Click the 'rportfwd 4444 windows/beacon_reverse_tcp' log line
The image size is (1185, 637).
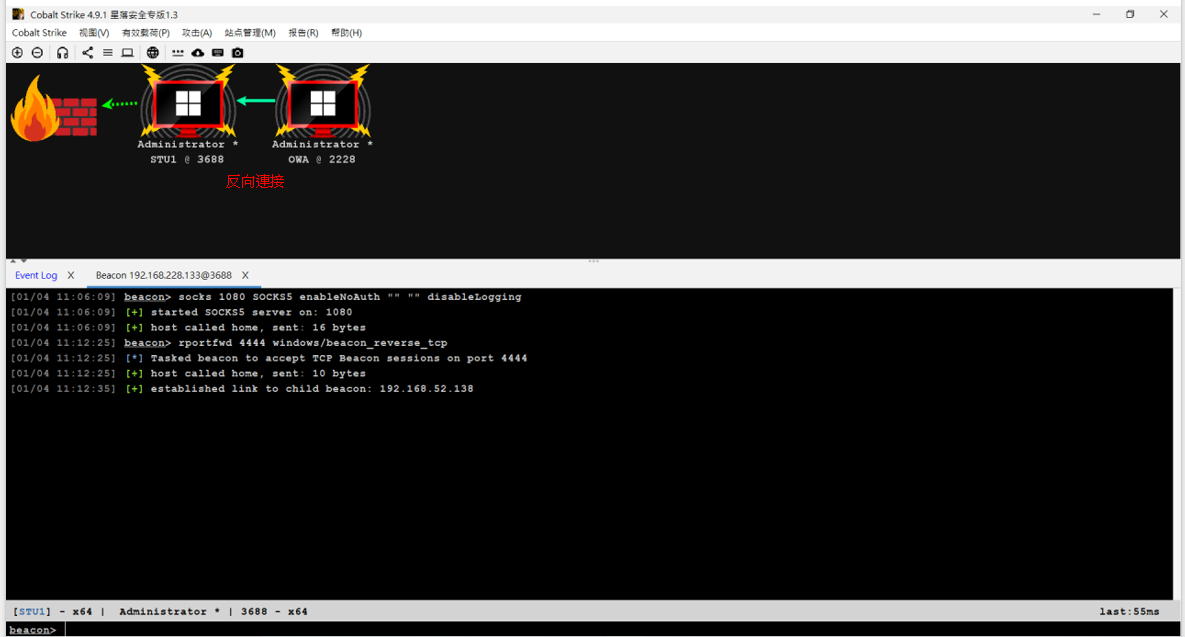click(x=229, y=343)
